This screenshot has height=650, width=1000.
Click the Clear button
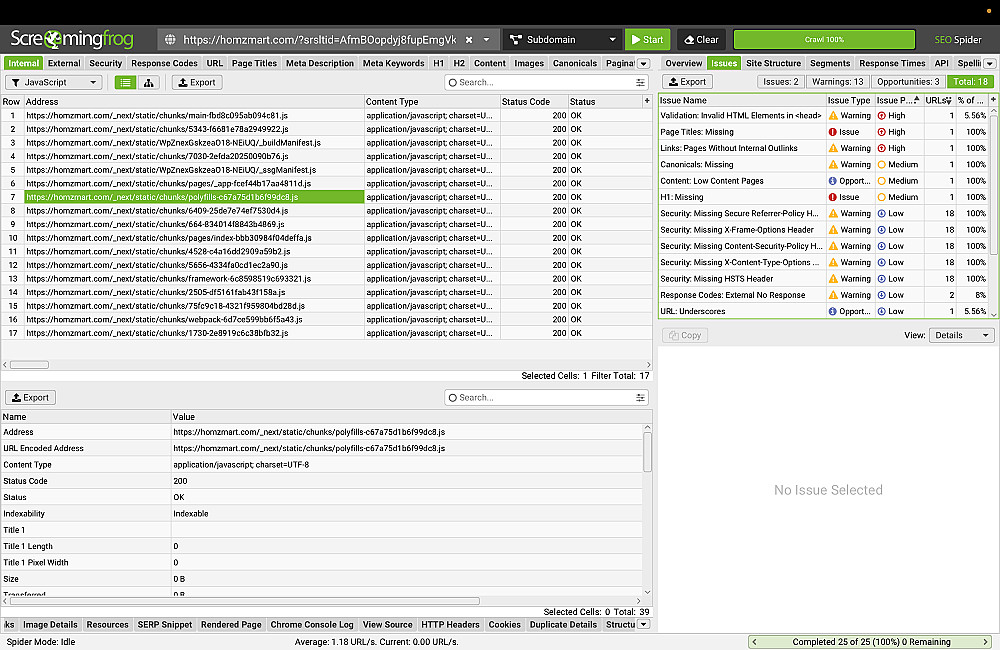pyautogui.click(x=702, y=40)
